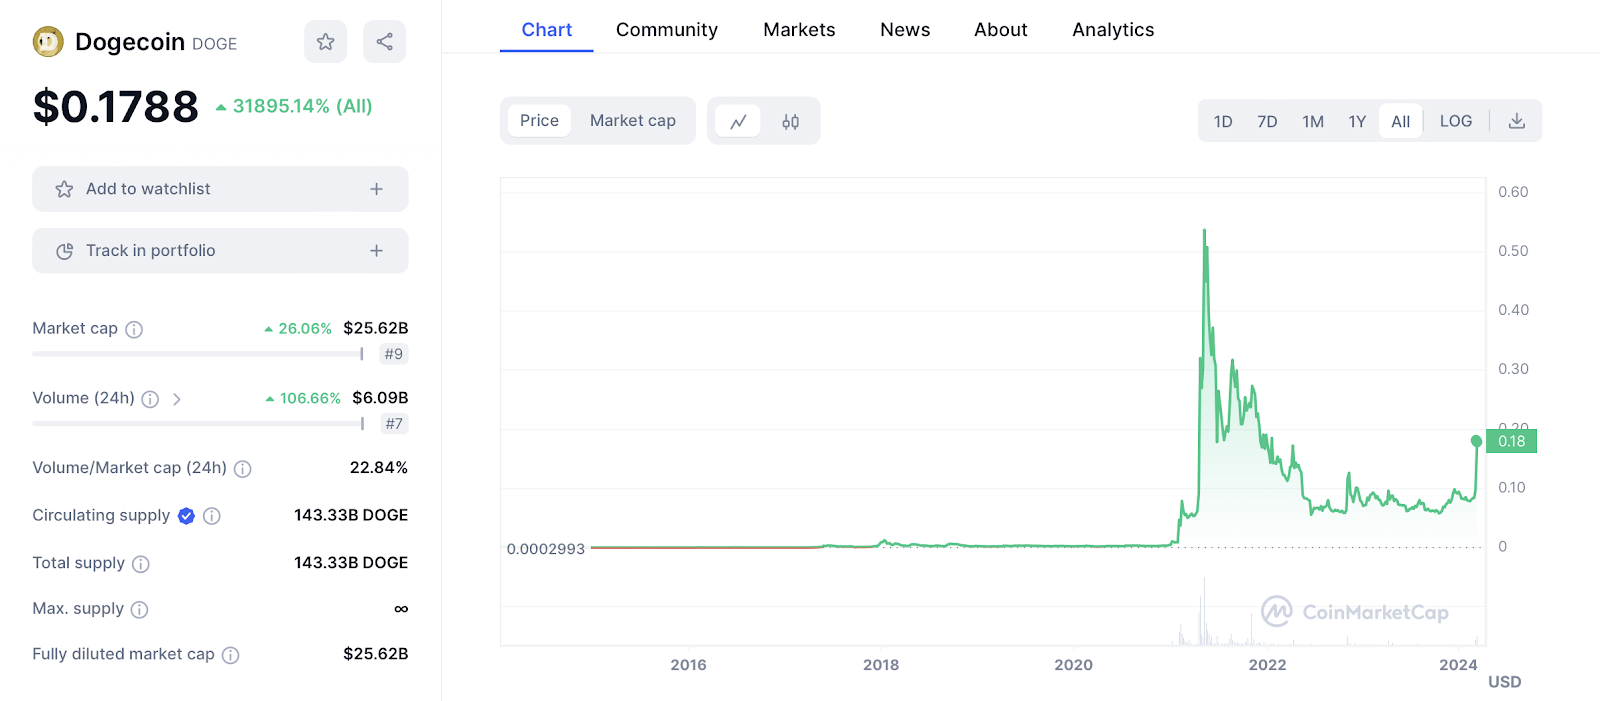1600x701 pixels.
Task: Set chart range to 1D
Action: click(x=1223, y=122)
